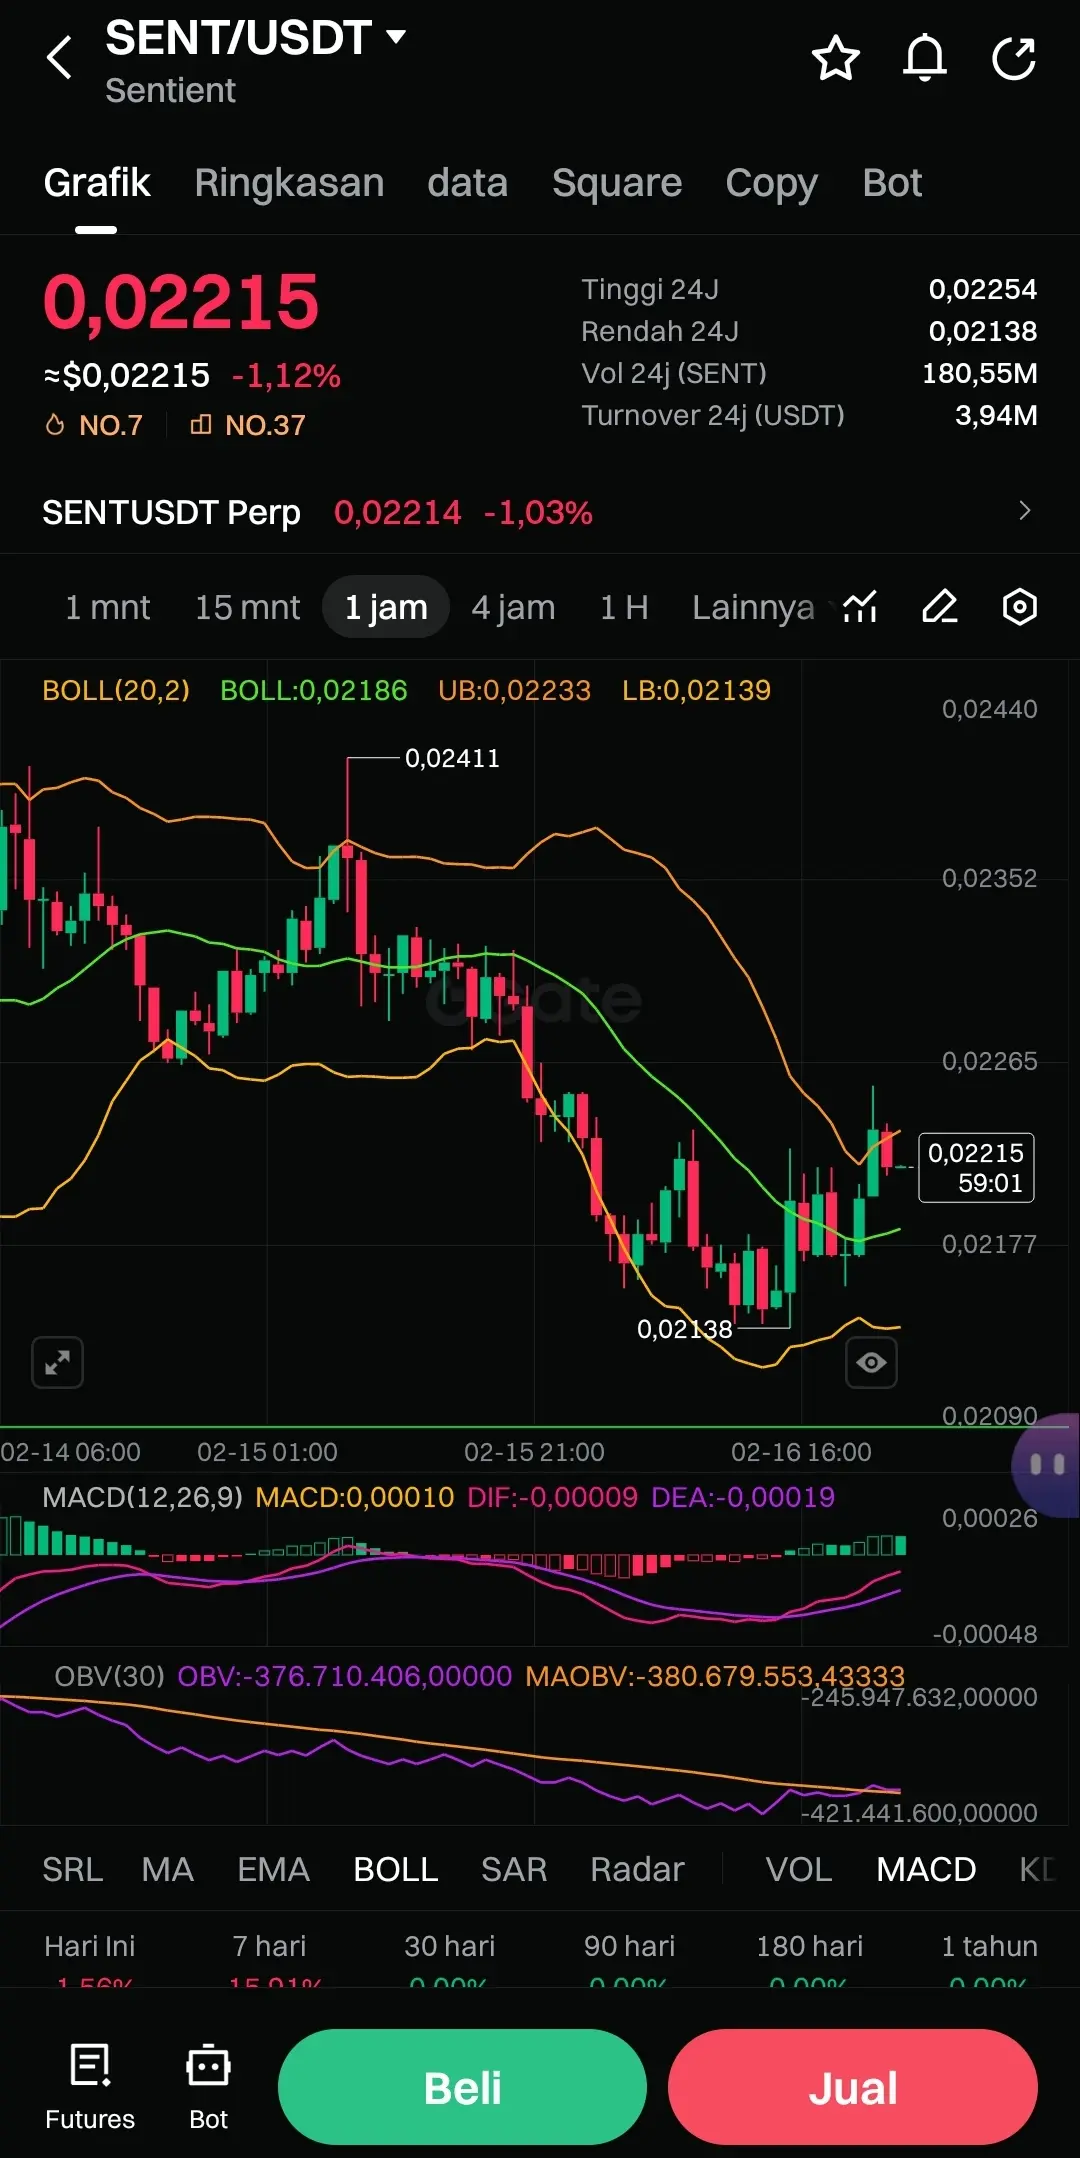The width and height of the screenshot is (1080, 2158).
Task: Open SENTUSDT Perp row chevron
Action: 1024,511
